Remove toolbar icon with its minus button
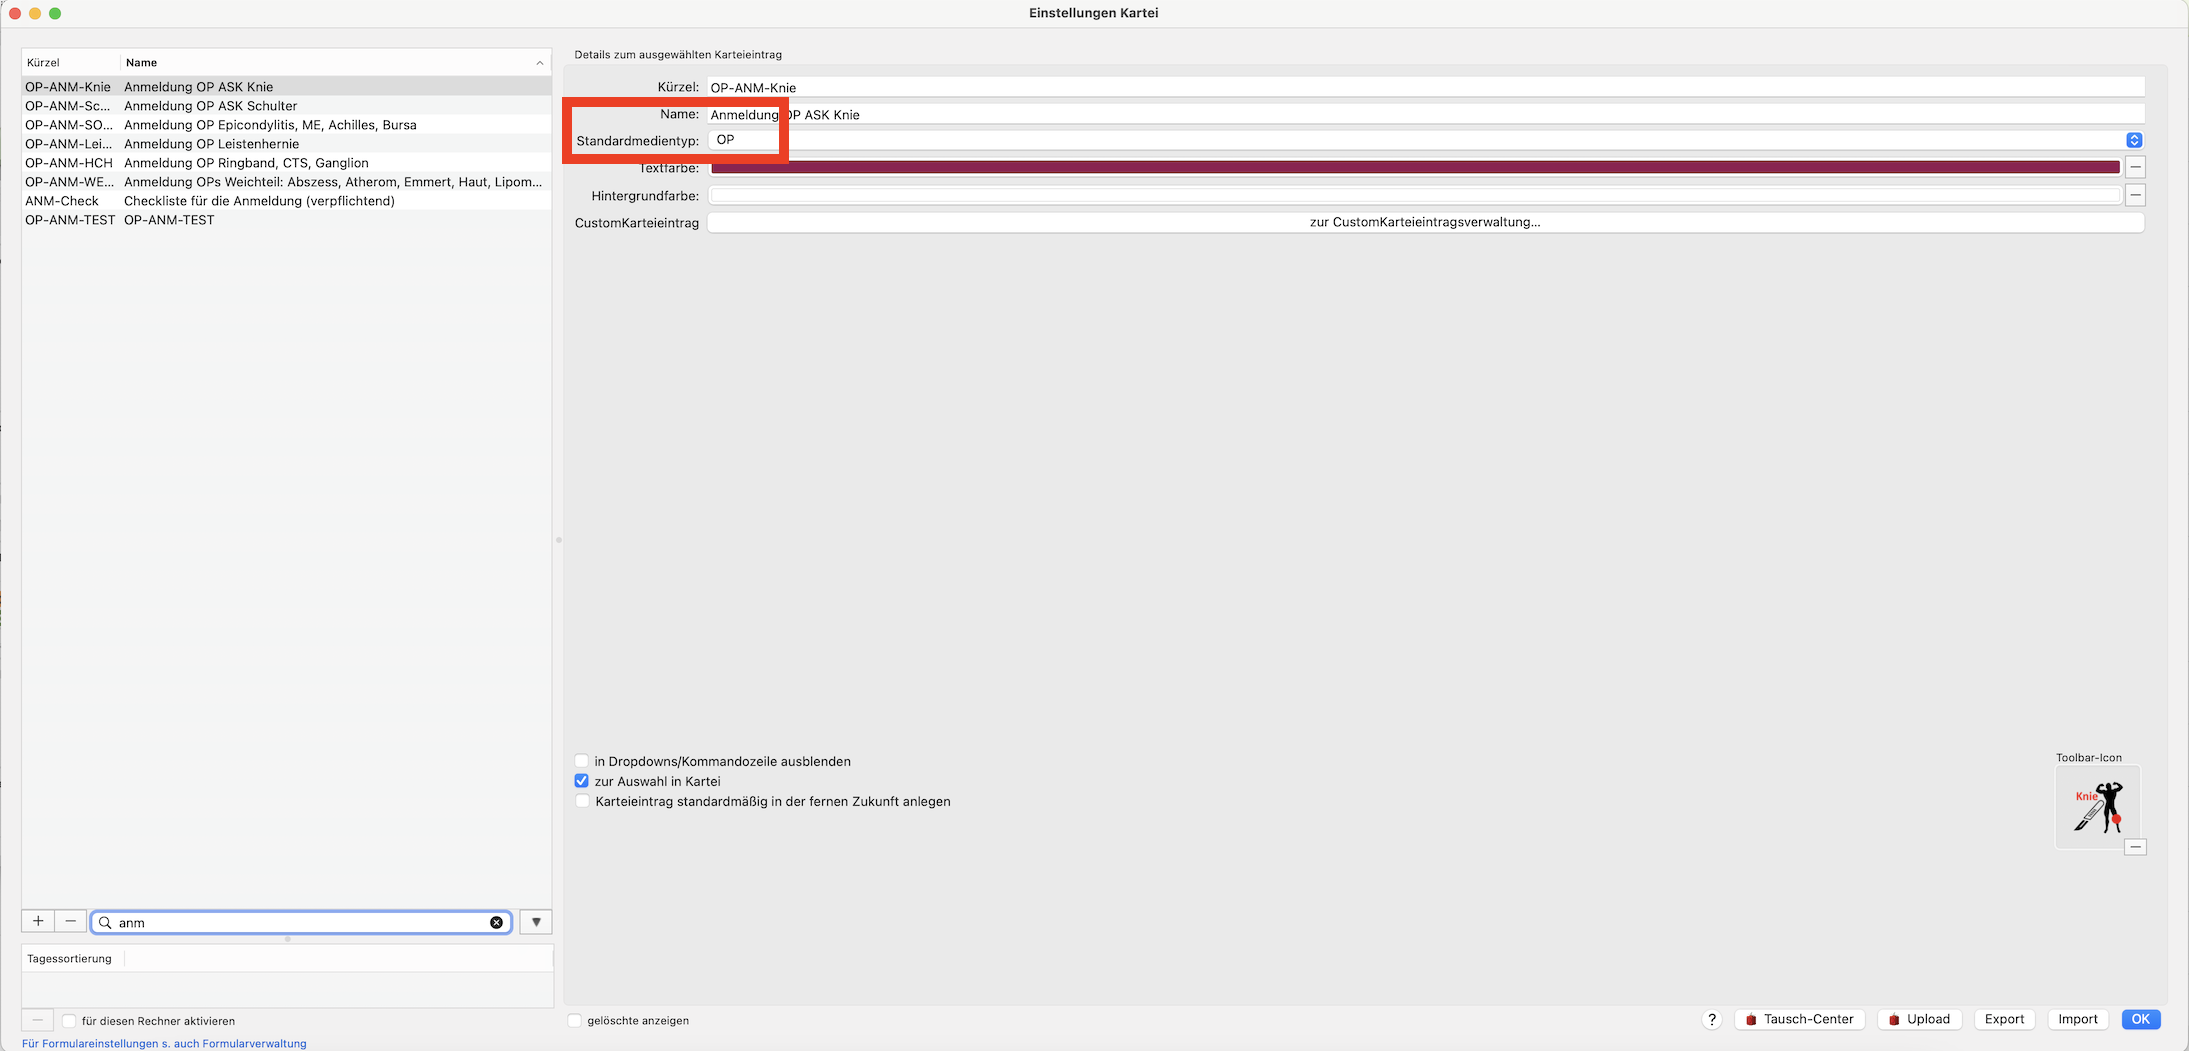This screenshot has width=2189, height=1051. point(2135,847)
